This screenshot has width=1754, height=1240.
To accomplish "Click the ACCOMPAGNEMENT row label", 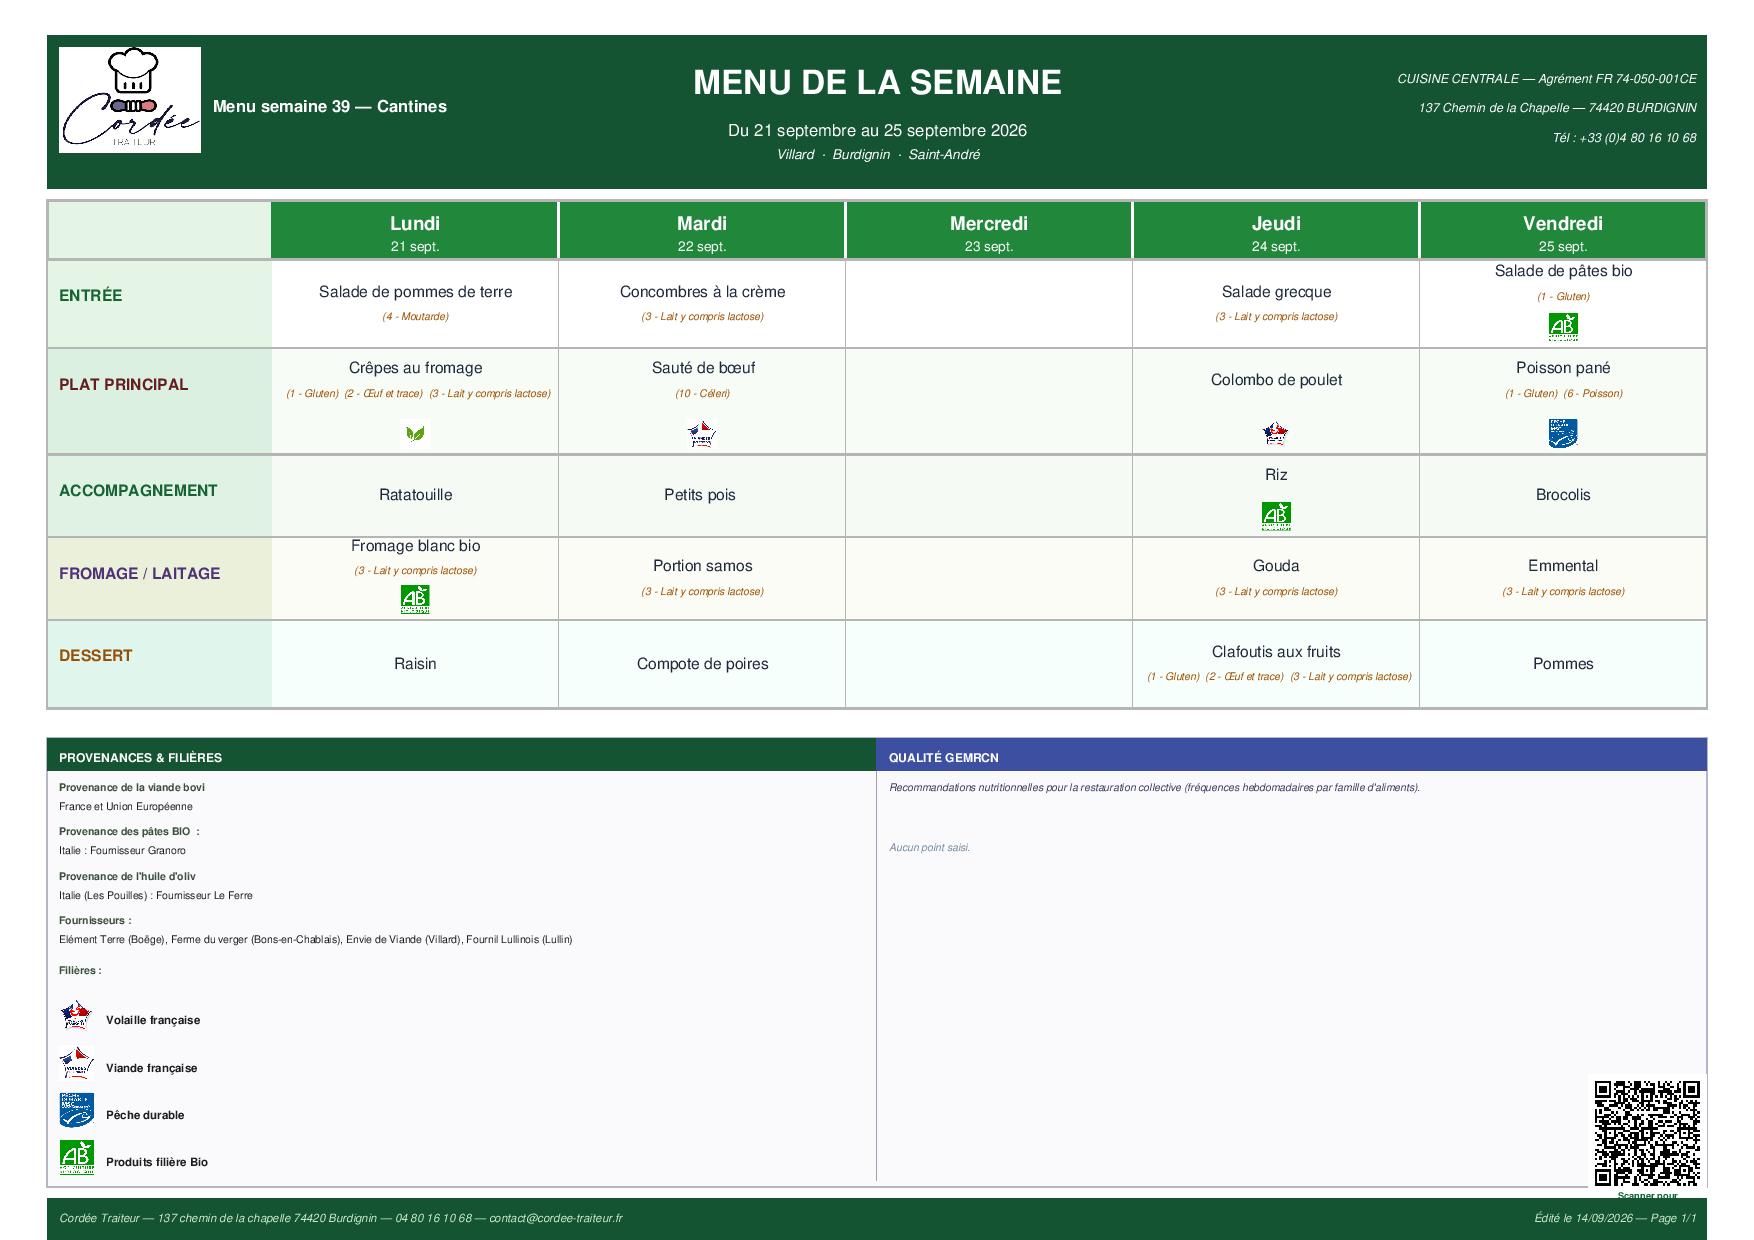I will (138, 491).
